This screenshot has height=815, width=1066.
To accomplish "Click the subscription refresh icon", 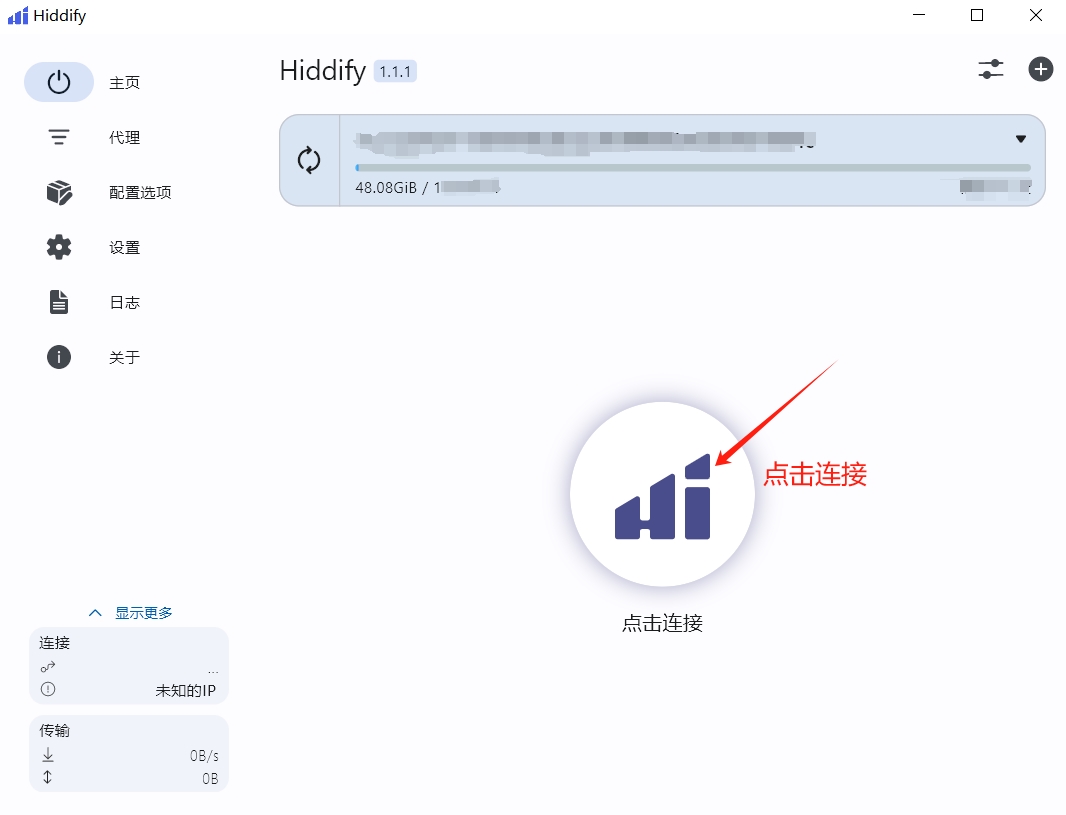I will click(x=309, y=159).
